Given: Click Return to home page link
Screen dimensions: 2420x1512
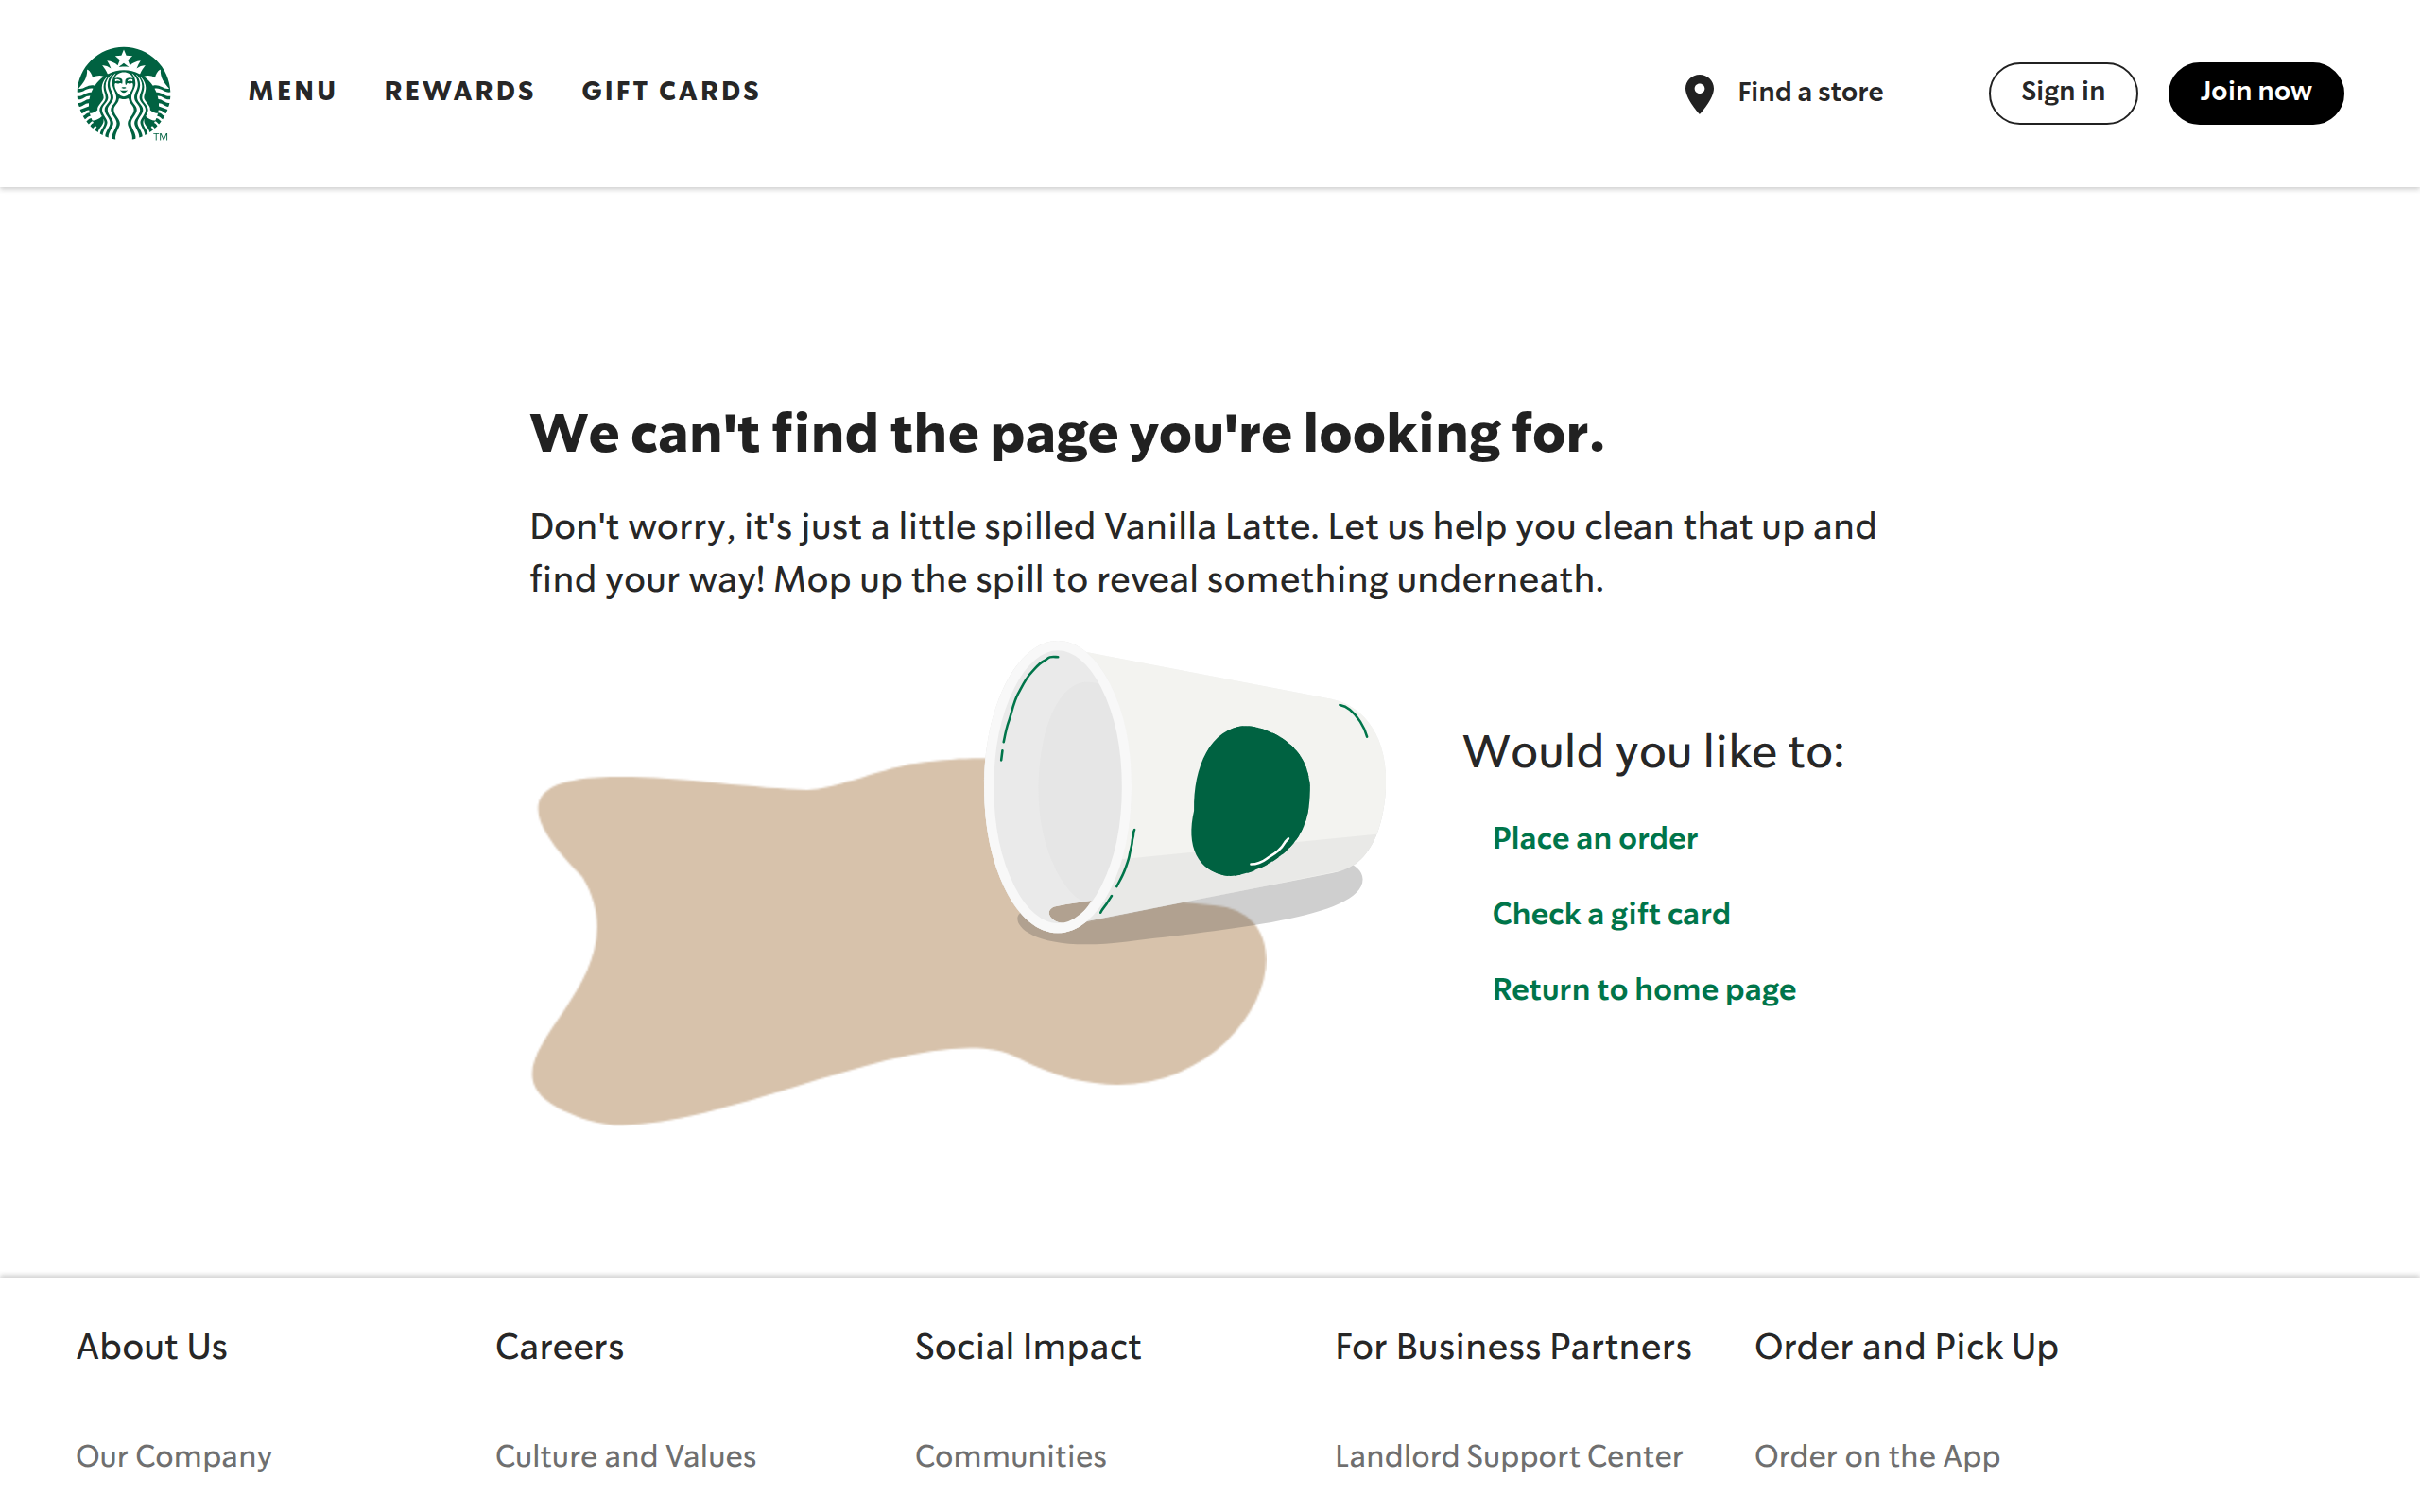Looking at the screenshot, I should (x=1643, y=989).
